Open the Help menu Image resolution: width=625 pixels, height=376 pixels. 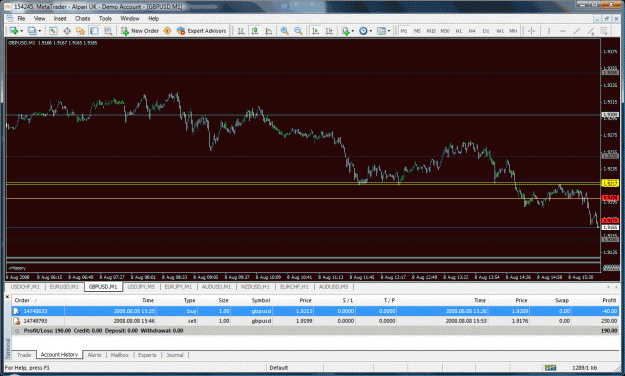[x=153, y=18]
